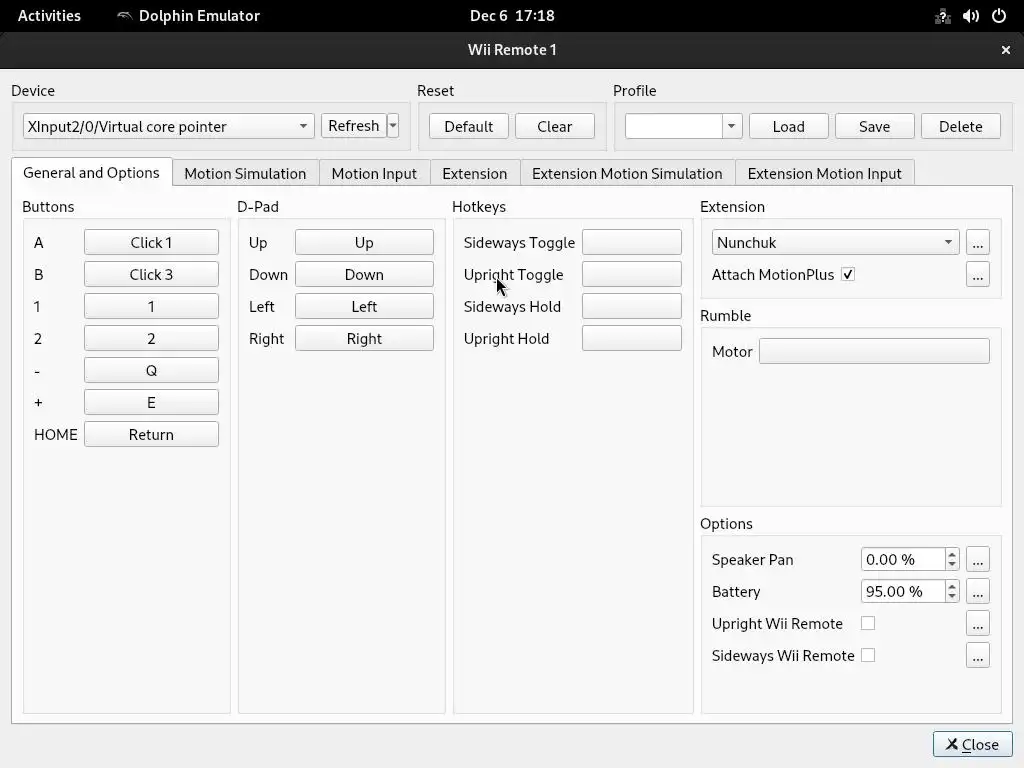
Task: Open the clock showing Dec 6 17:18
Action: click(x=512, y=16)
